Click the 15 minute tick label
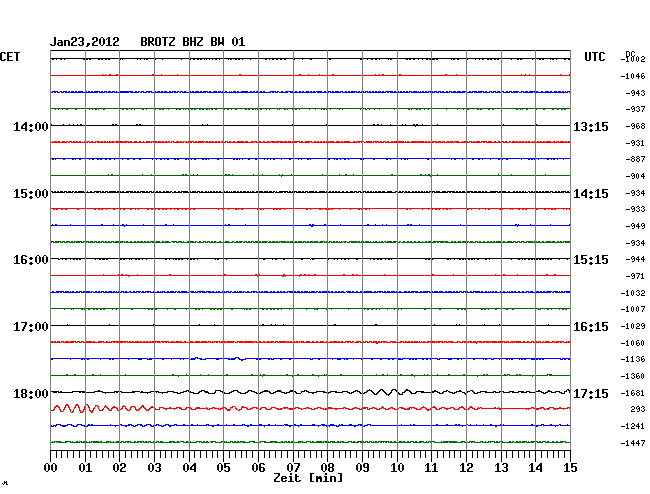 pos(569,467)
